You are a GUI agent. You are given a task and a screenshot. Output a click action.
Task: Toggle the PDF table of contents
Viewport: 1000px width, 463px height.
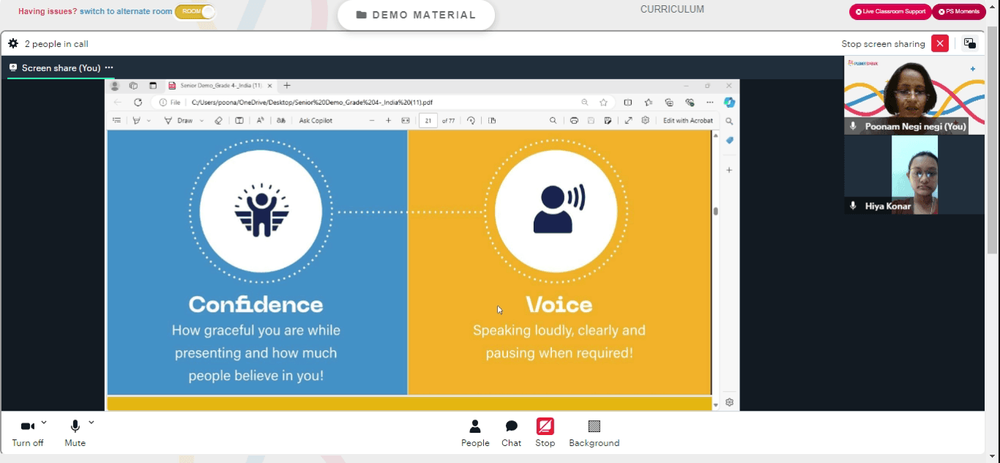(x=117, y=120)
